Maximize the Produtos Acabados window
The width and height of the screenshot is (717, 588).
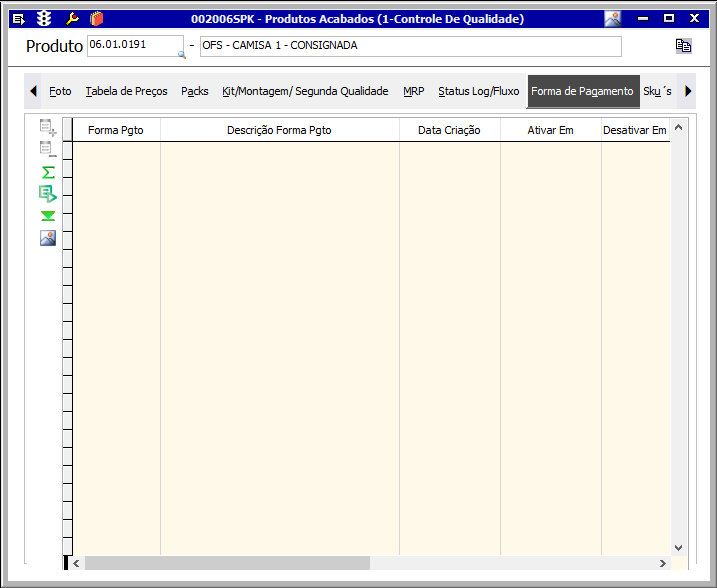669,19
